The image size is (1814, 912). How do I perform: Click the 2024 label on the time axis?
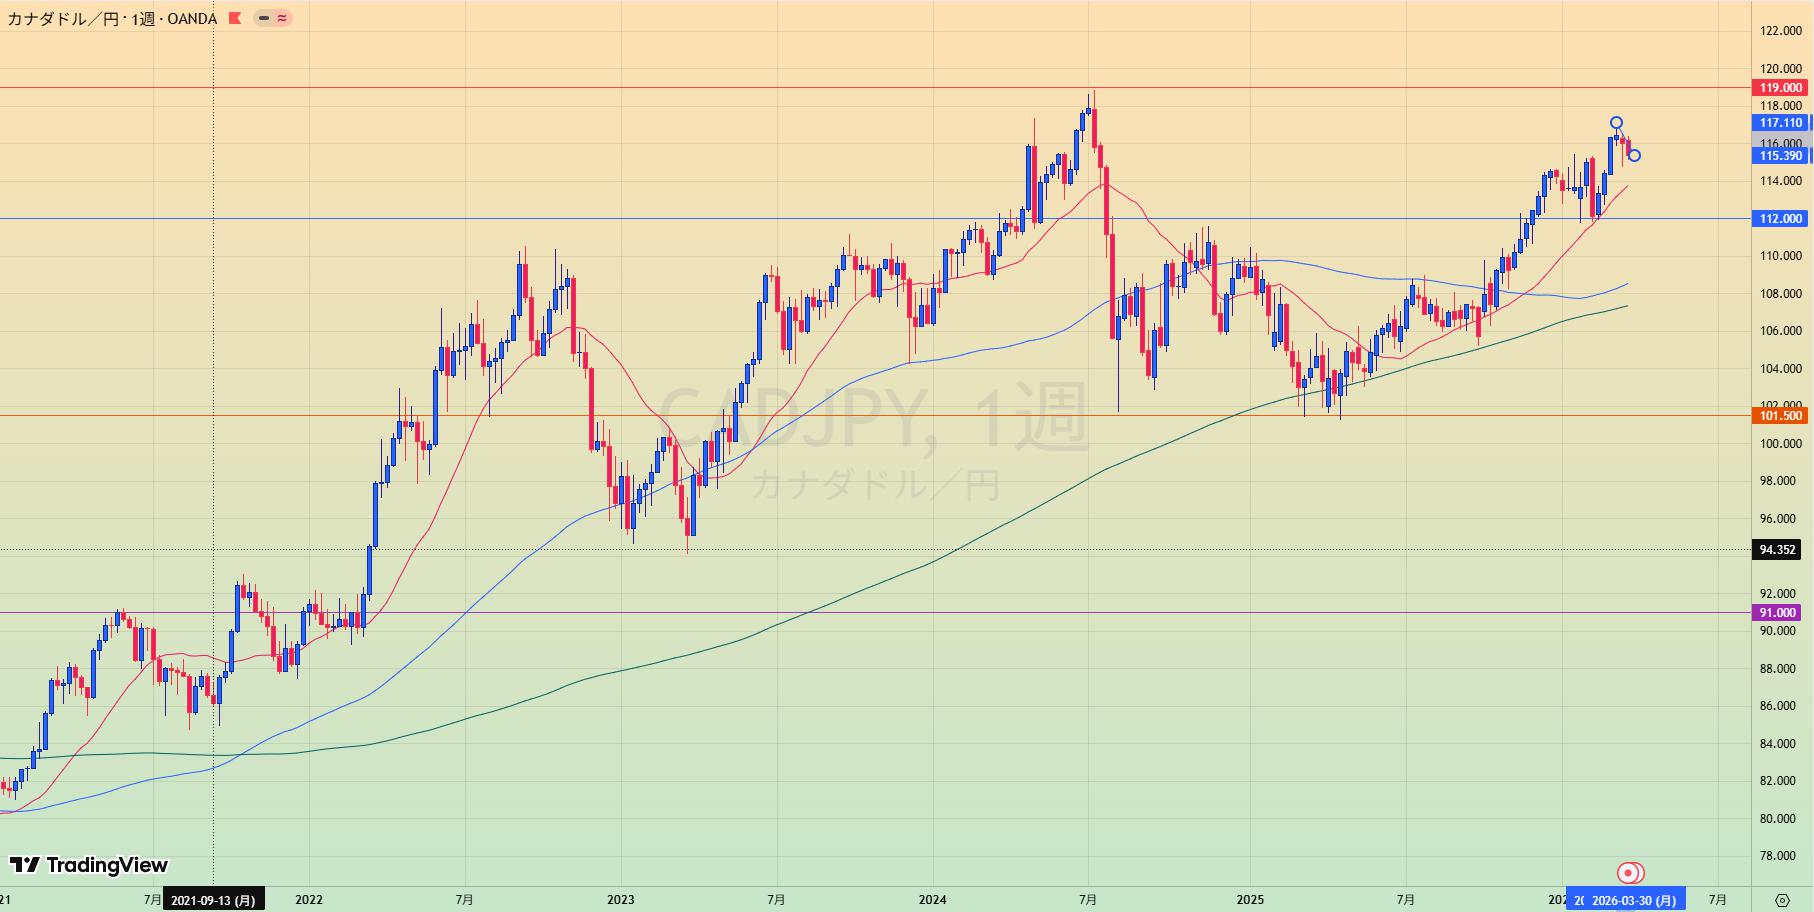(x=932, y=900)
